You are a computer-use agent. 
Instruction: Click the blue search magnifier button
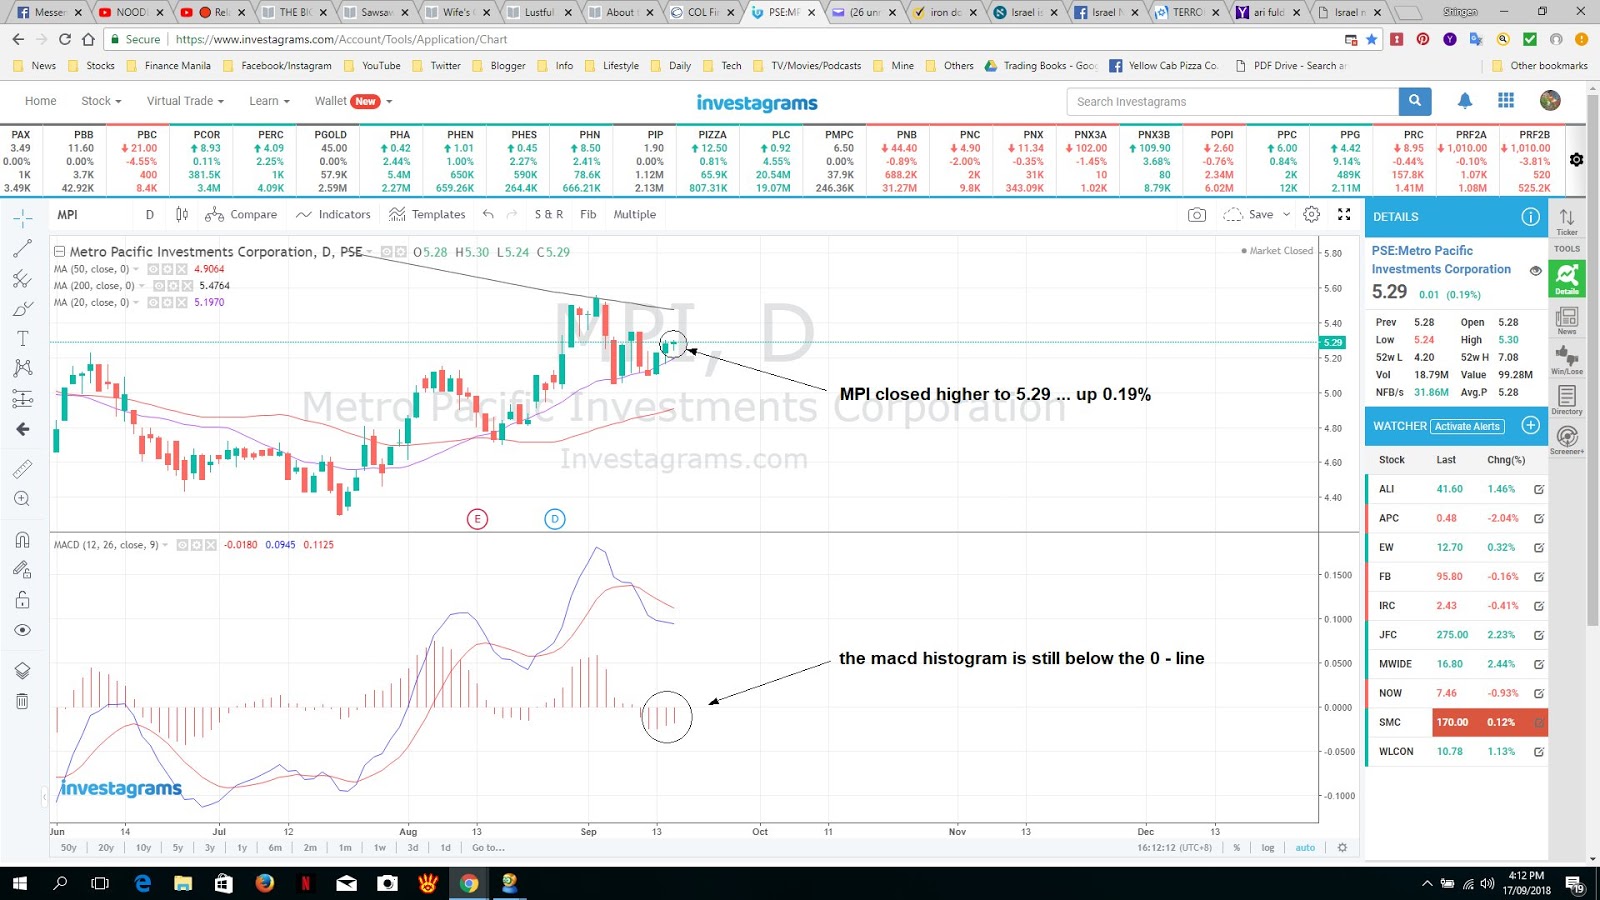[1415, 101]
